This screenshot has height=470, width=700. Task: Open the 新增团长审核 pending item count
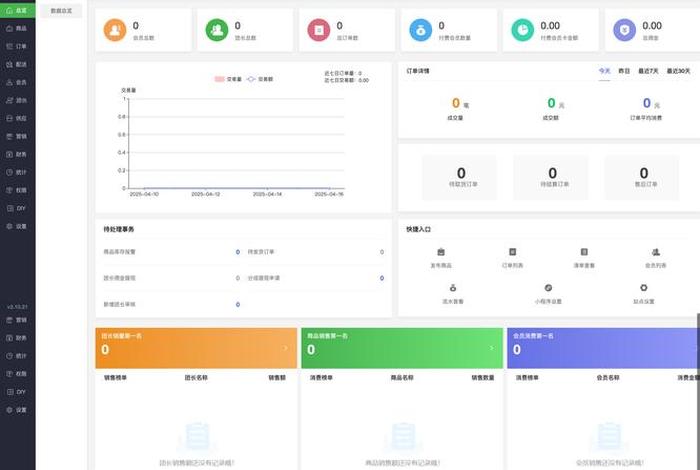coord(238,304)
